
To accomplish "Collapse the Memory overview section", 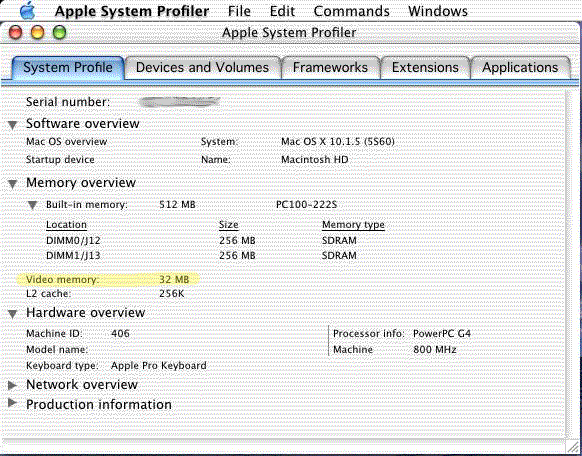I will 13,184.
